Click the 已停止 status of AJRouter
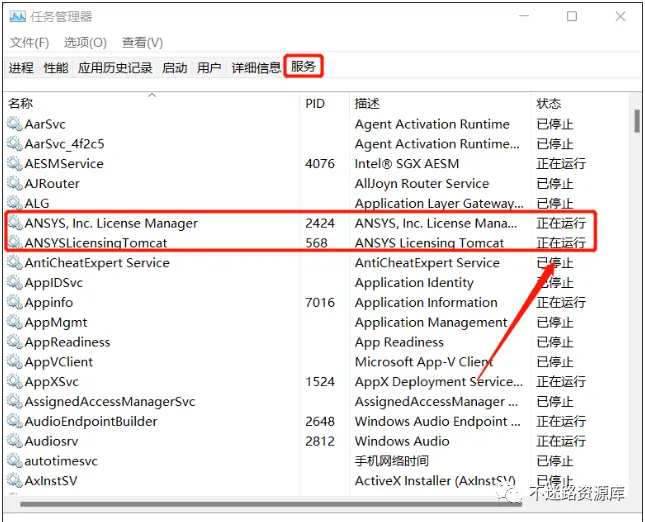 (x=555, y=183)
